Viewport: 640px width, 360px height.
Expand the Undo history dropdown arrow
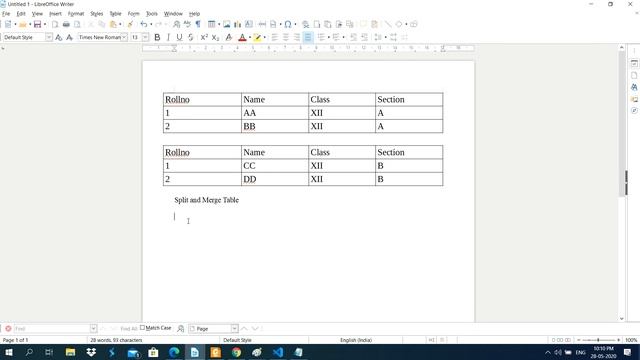pyautogui.click(x=151, y=25)
